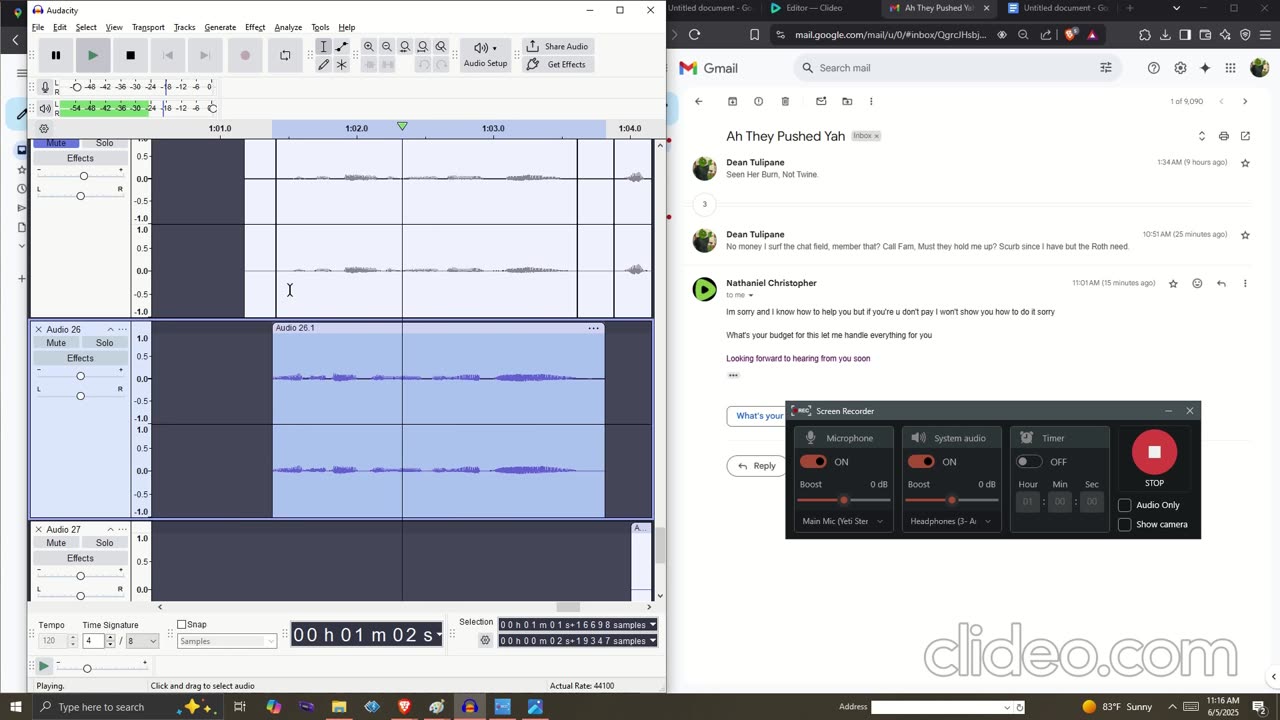This screenshot has width=1280, height=720.
Task: Open the Main Mic (Yeti) device dropdown
Action: click(x=843, y=521)
